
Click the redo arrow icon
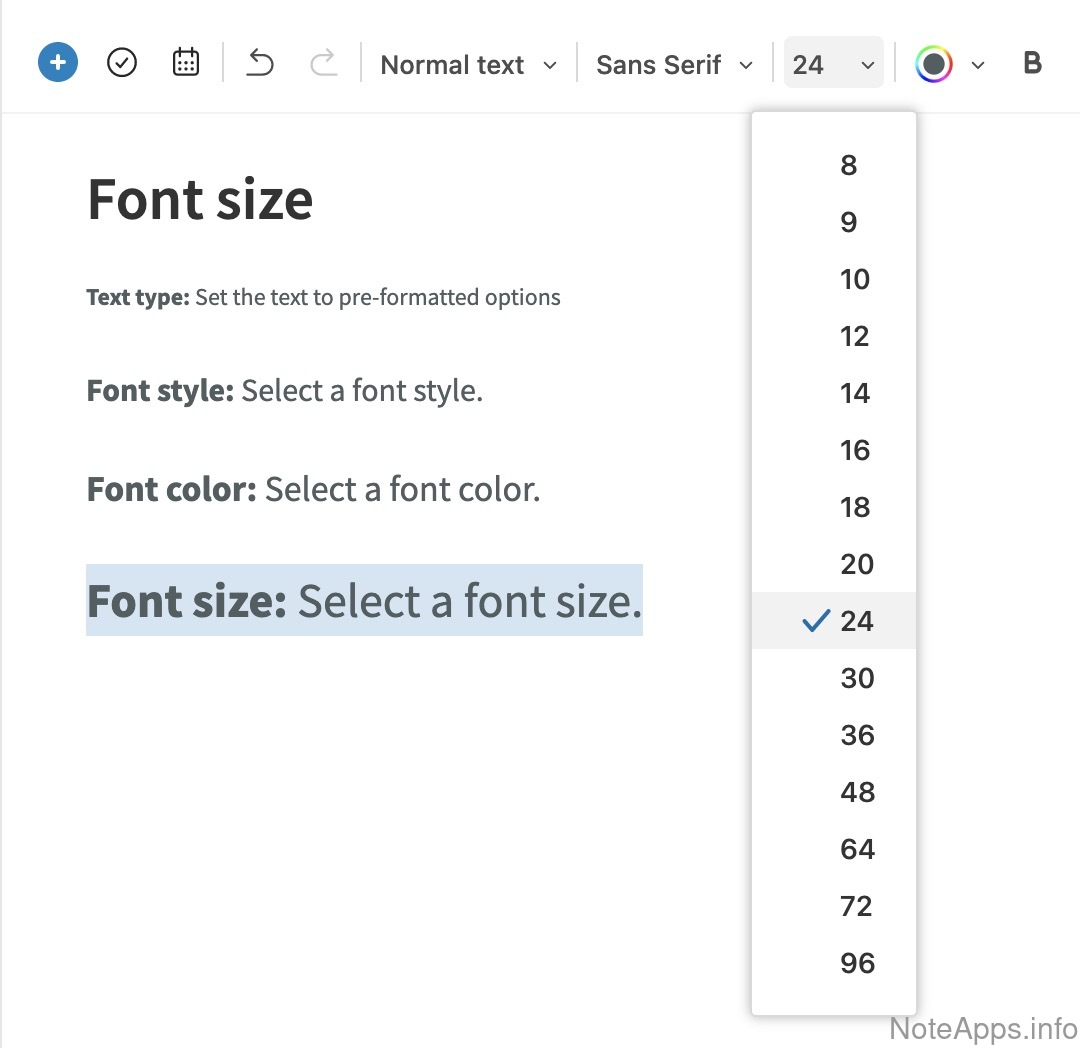(323, 63)
